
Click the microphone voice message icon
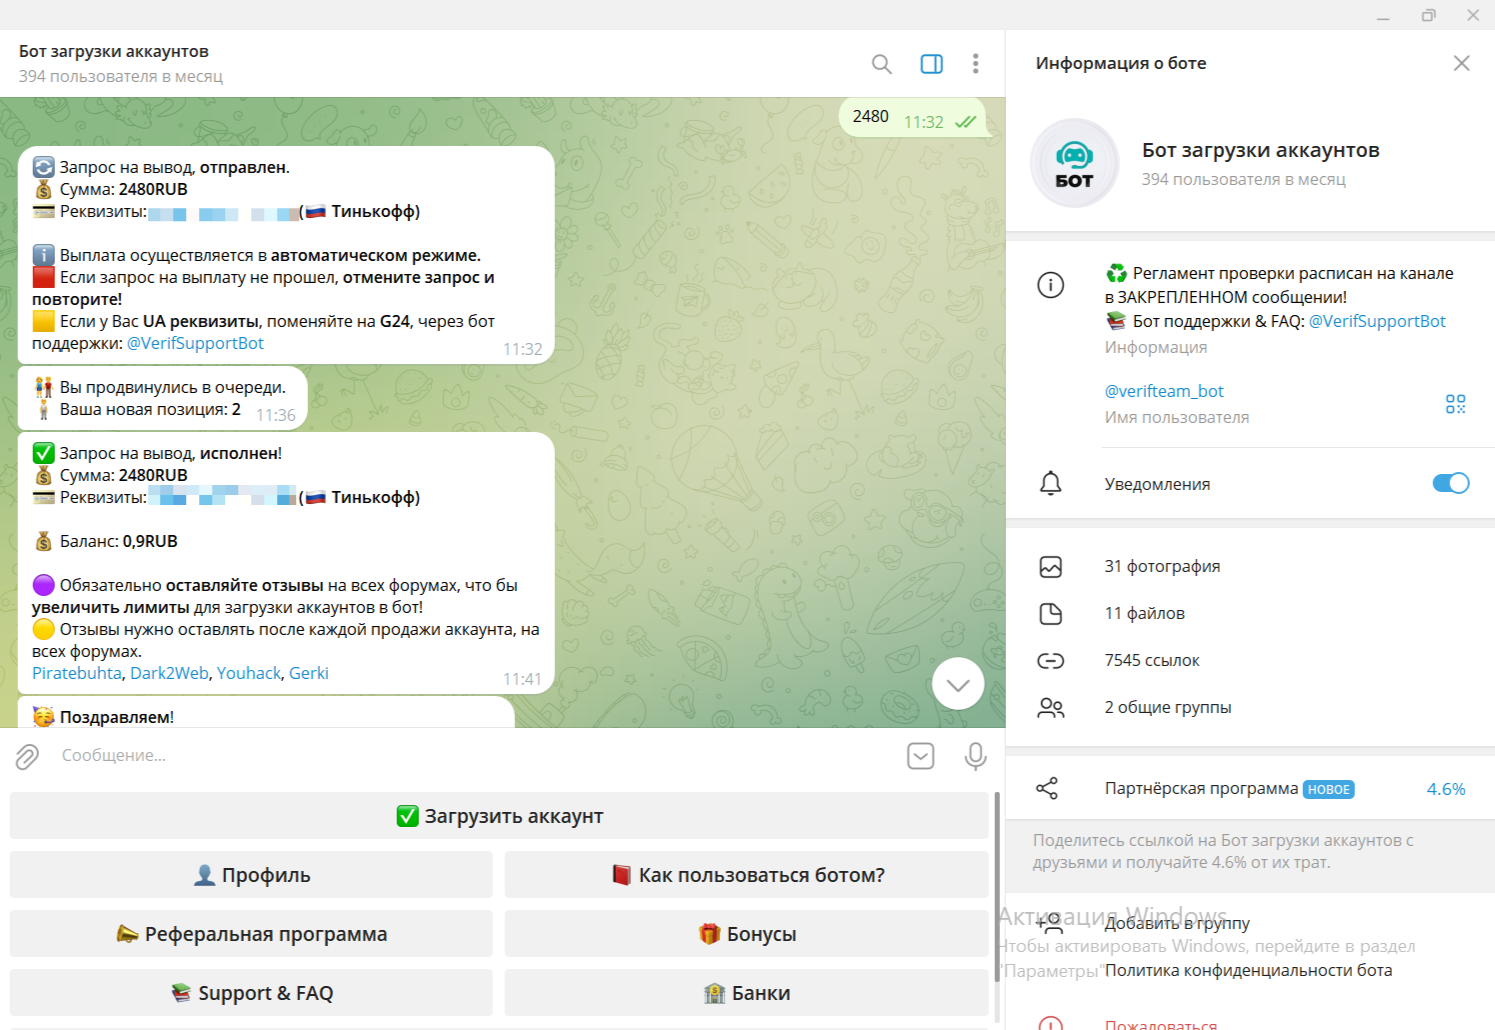975,756
